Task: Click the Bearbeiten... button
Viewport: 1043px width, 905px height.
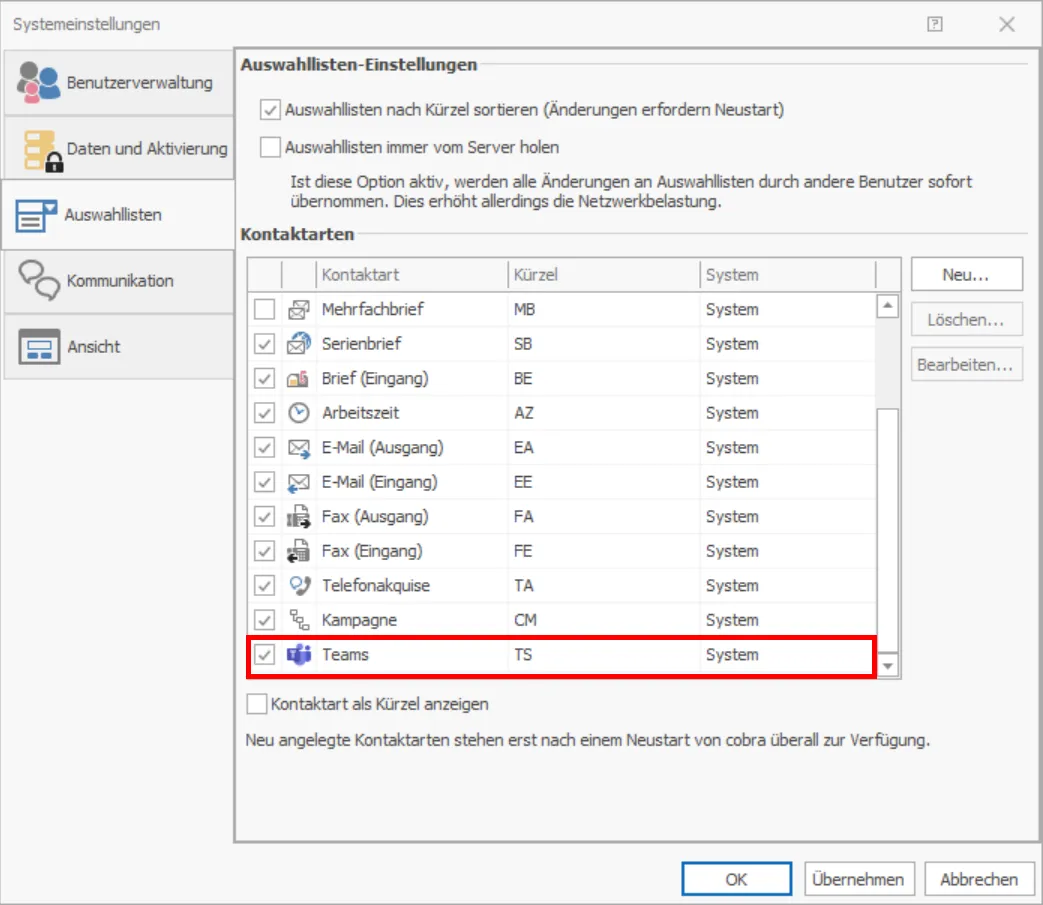Action: (966, 364)
